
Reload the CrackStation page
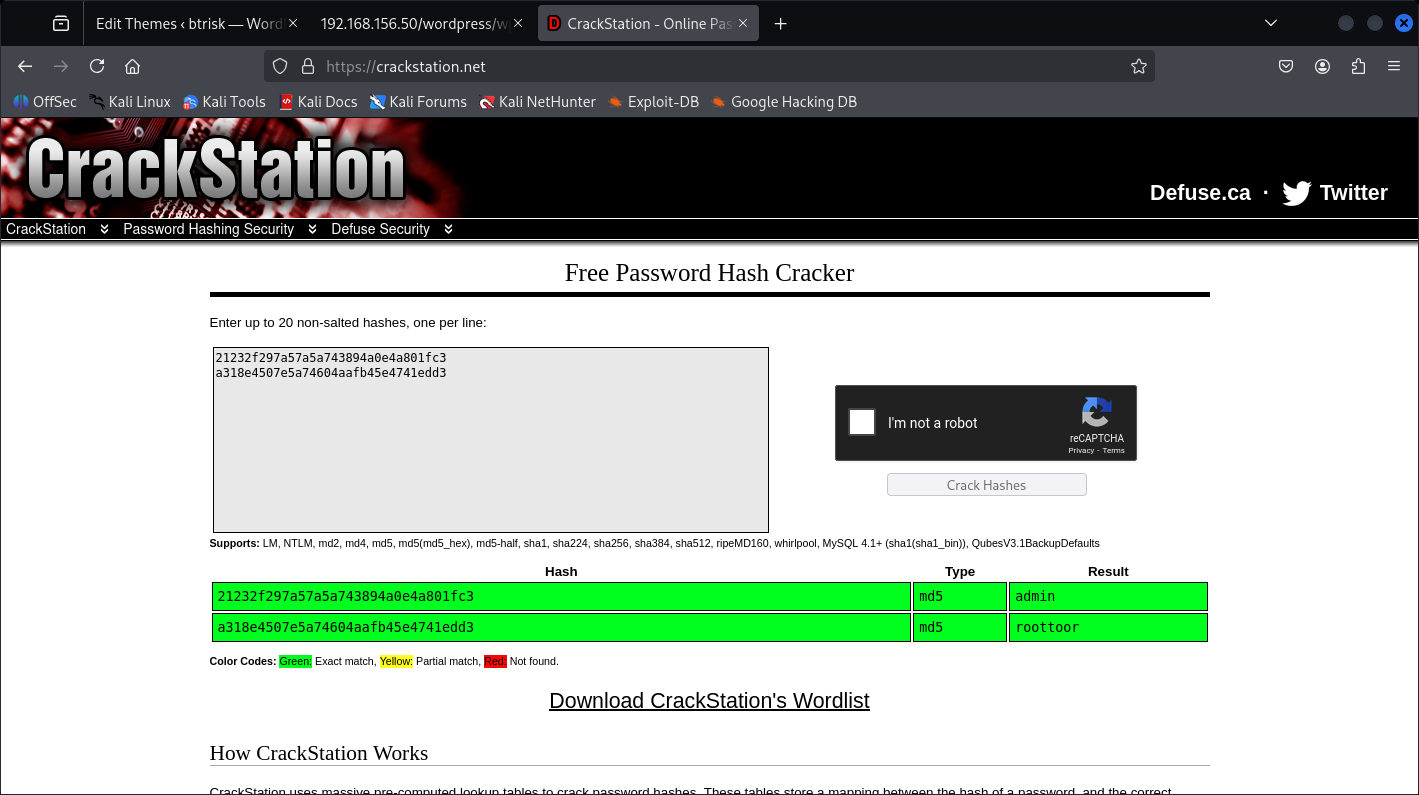pos(97,66)
